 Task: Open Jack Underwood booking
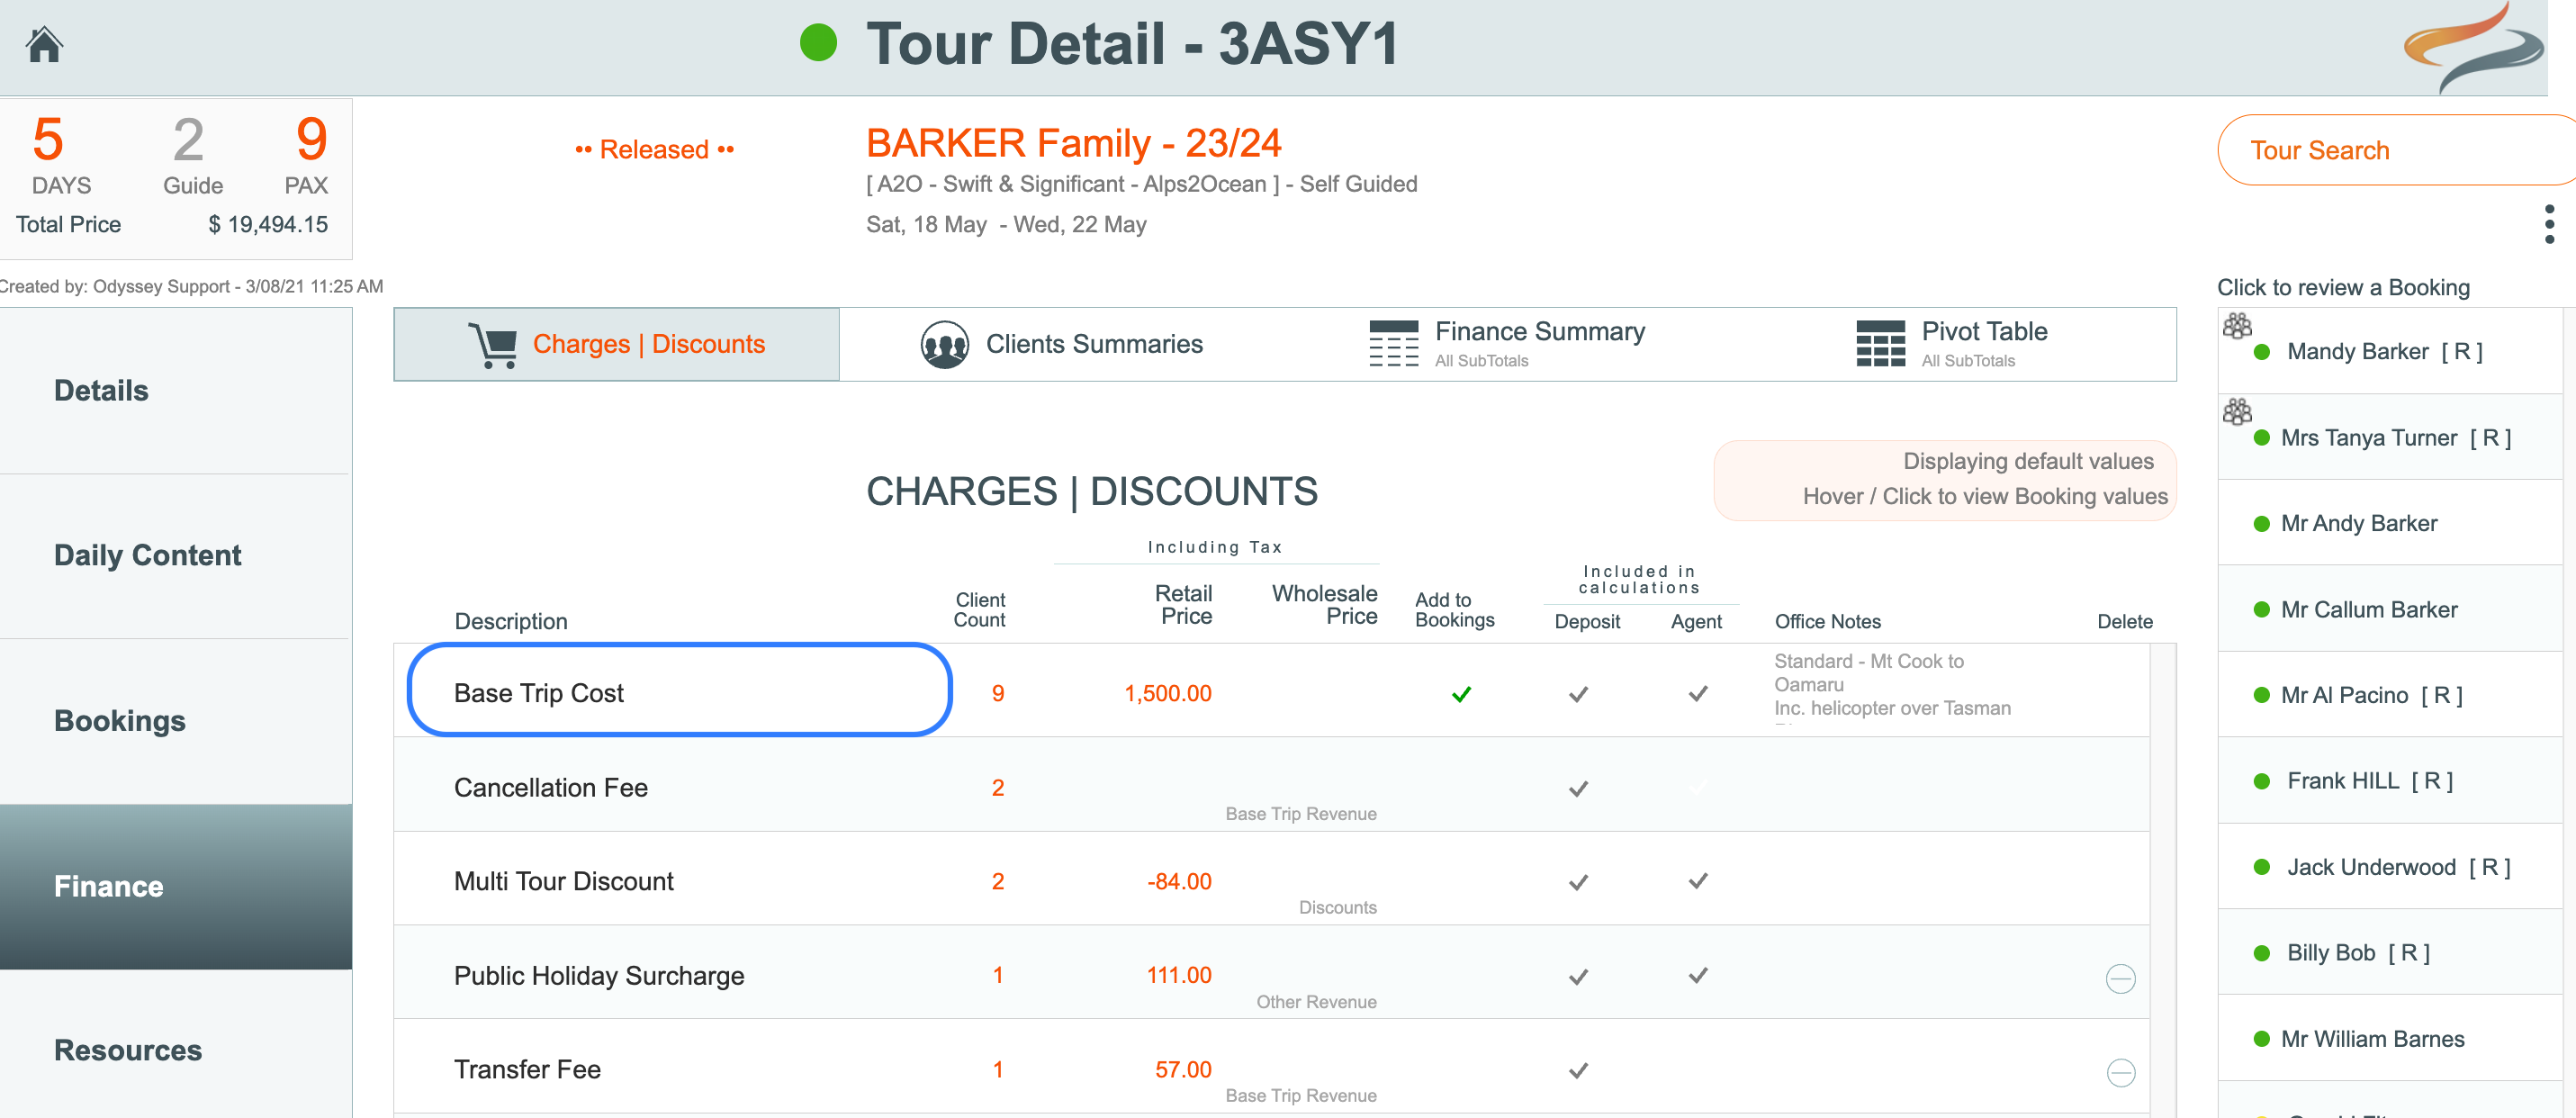pyautogui.click(x=2396, y=867)
